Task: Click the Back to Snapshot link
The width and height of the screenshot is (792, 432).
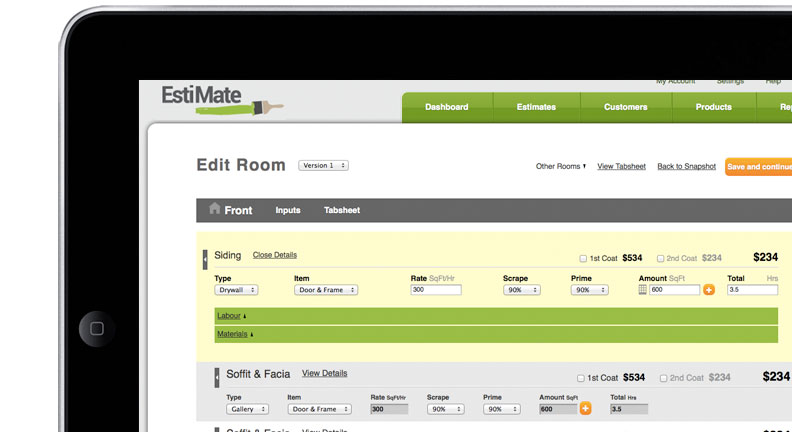Action: point(686,166)
